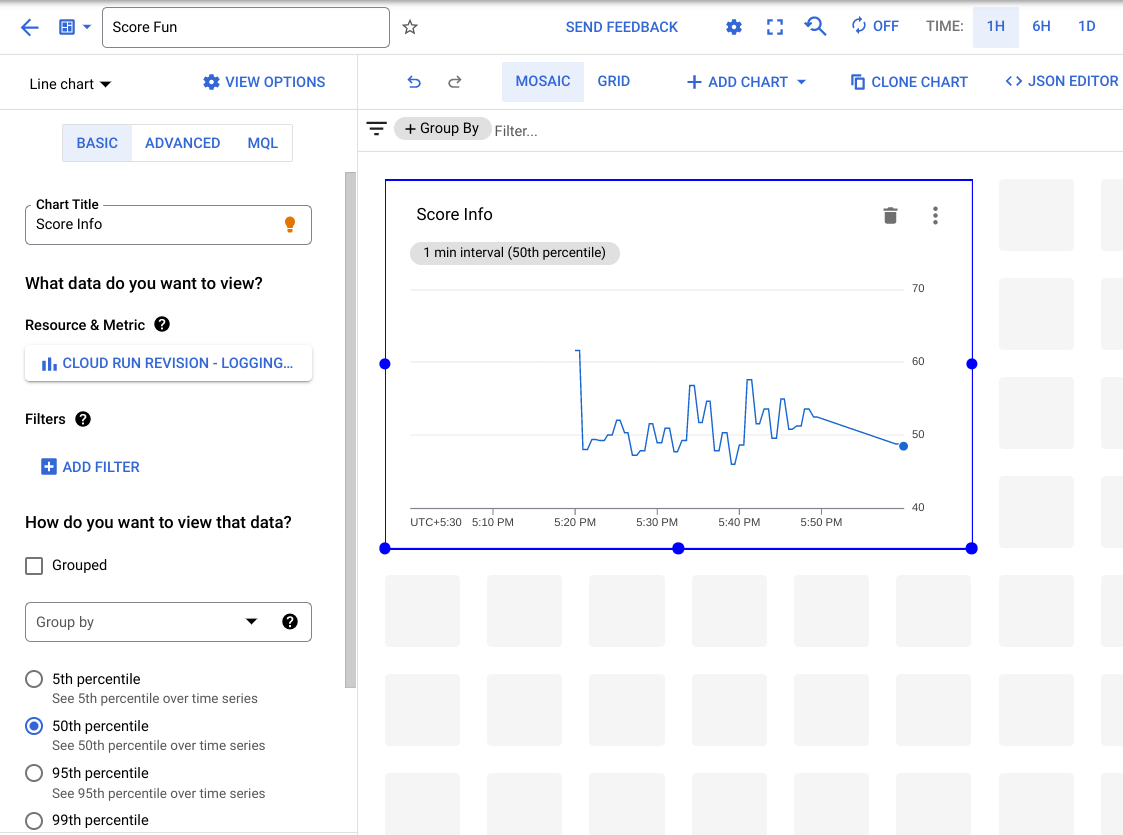Click the reset zoom magnifier icon

(815, 26)
